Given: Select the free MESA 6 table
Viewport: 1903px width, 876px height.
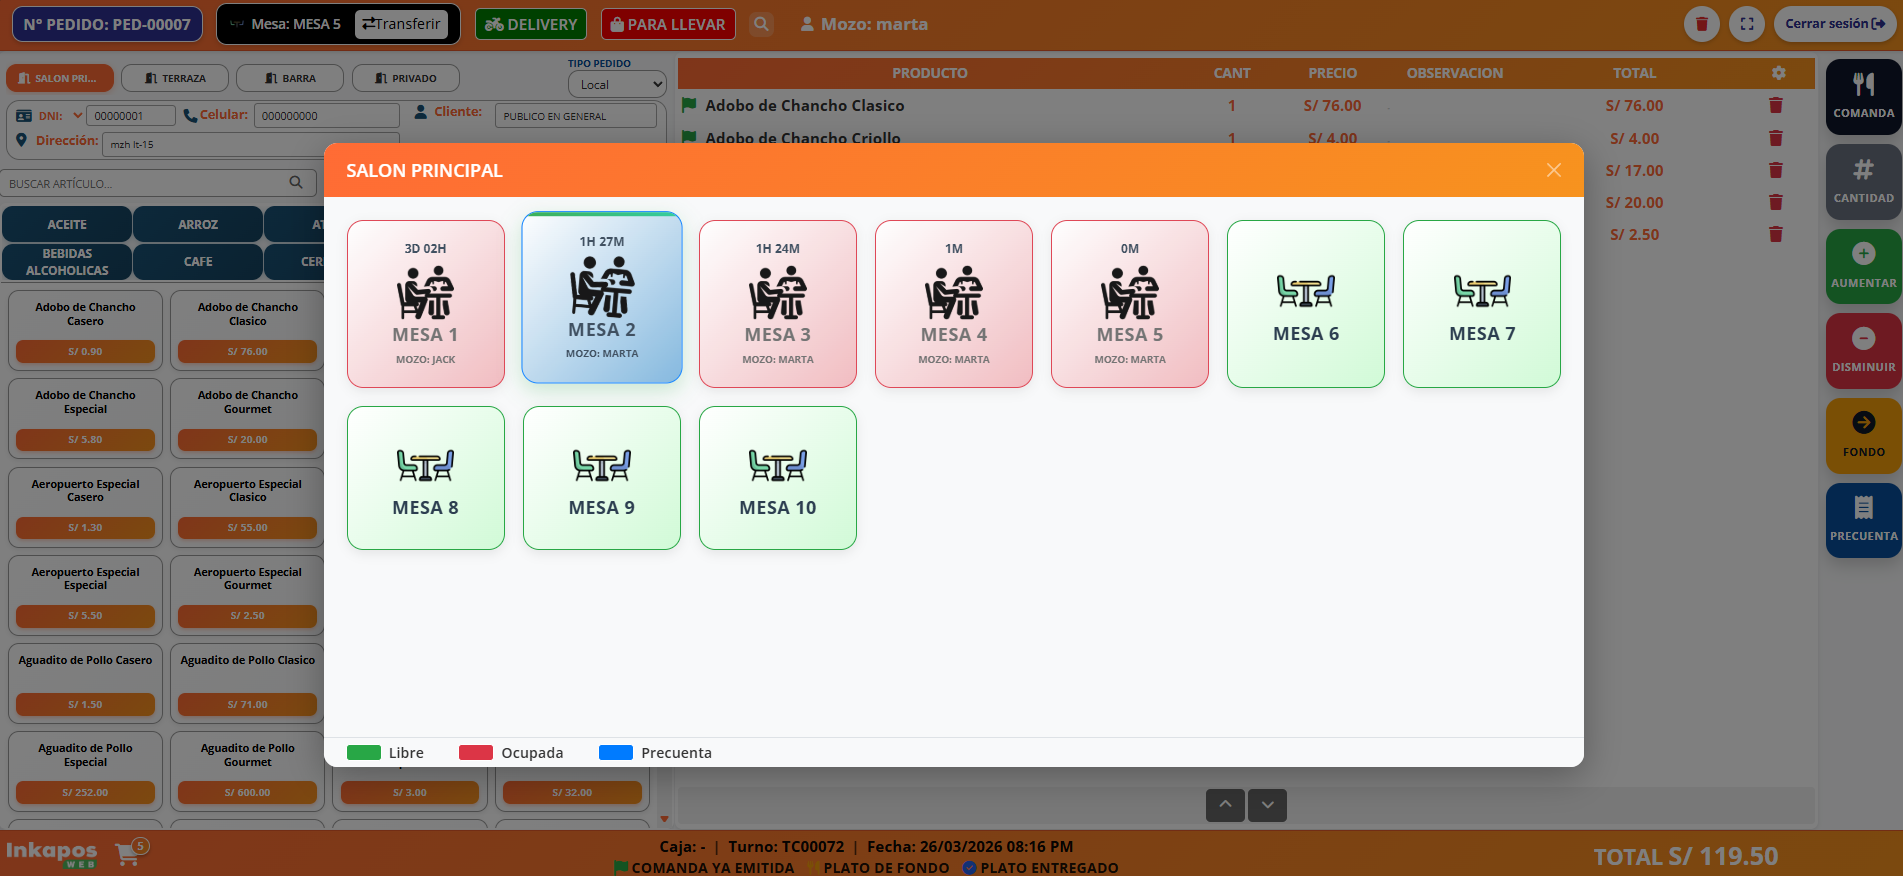Looking at the screenshot, I should tap(1305, 304).
